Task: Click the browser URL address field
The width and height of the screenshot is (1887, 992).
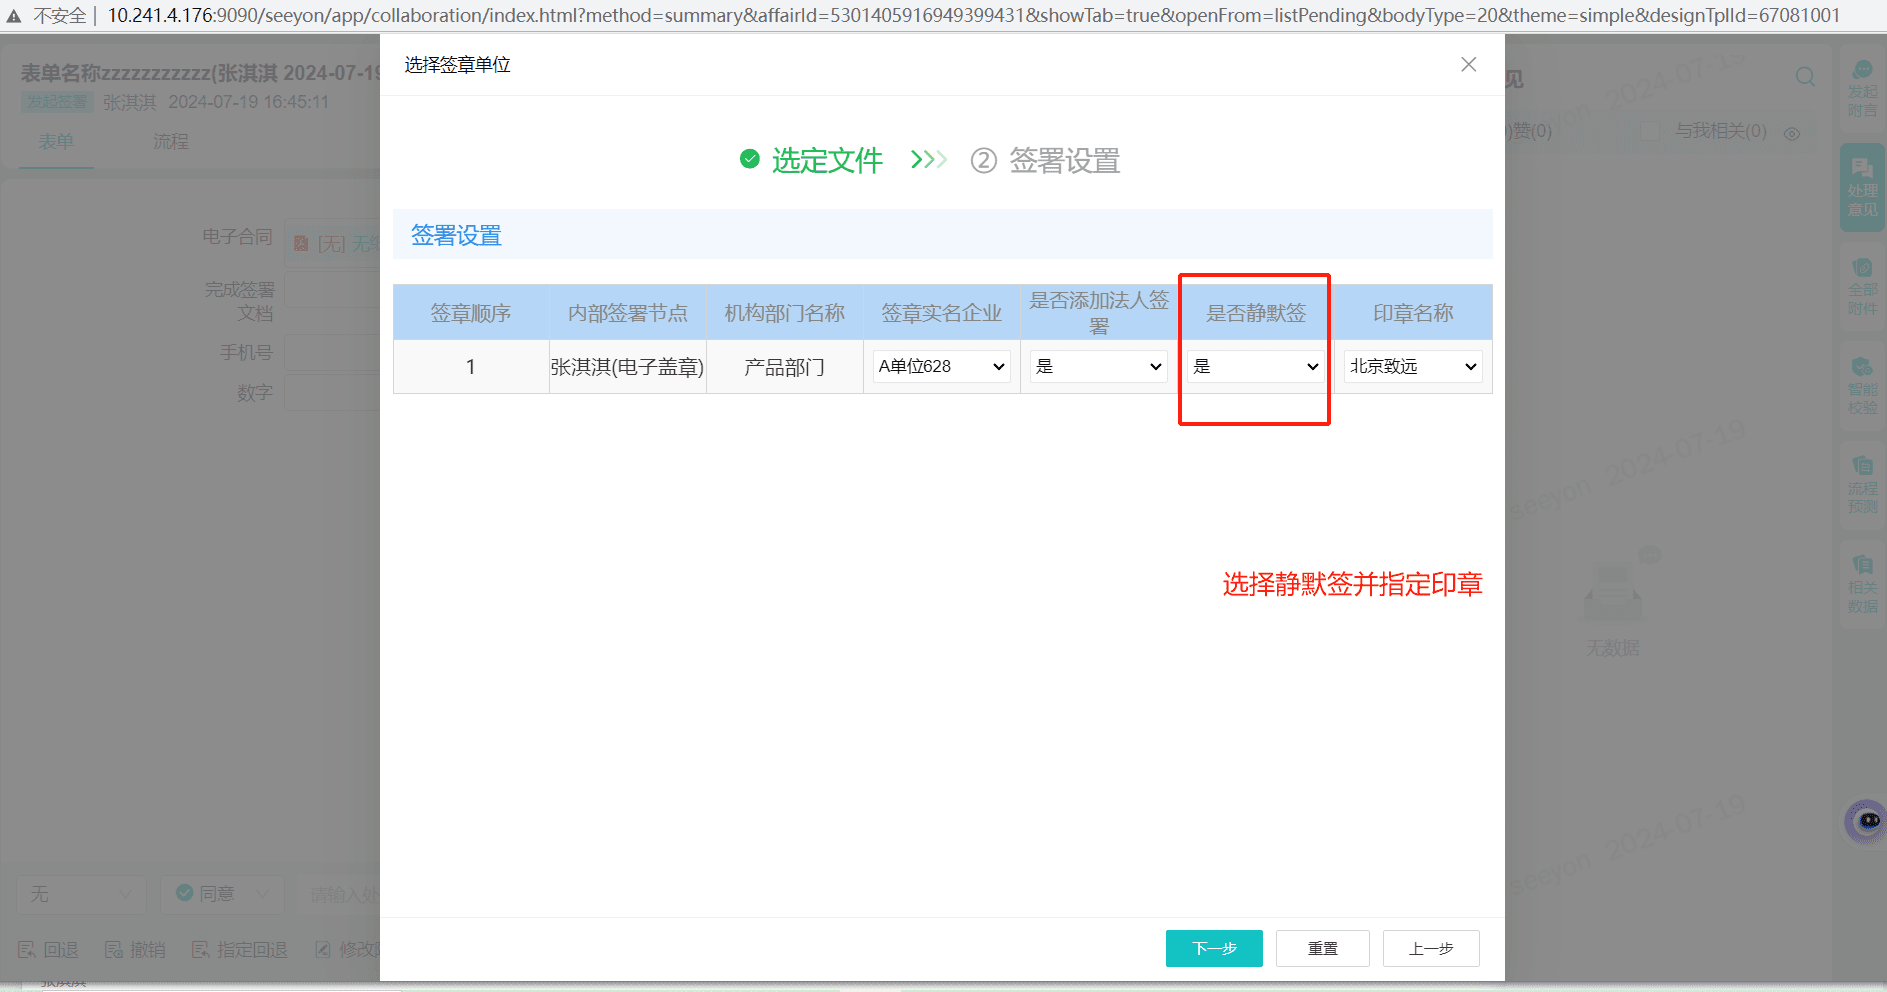Action: tap(973, 15)
